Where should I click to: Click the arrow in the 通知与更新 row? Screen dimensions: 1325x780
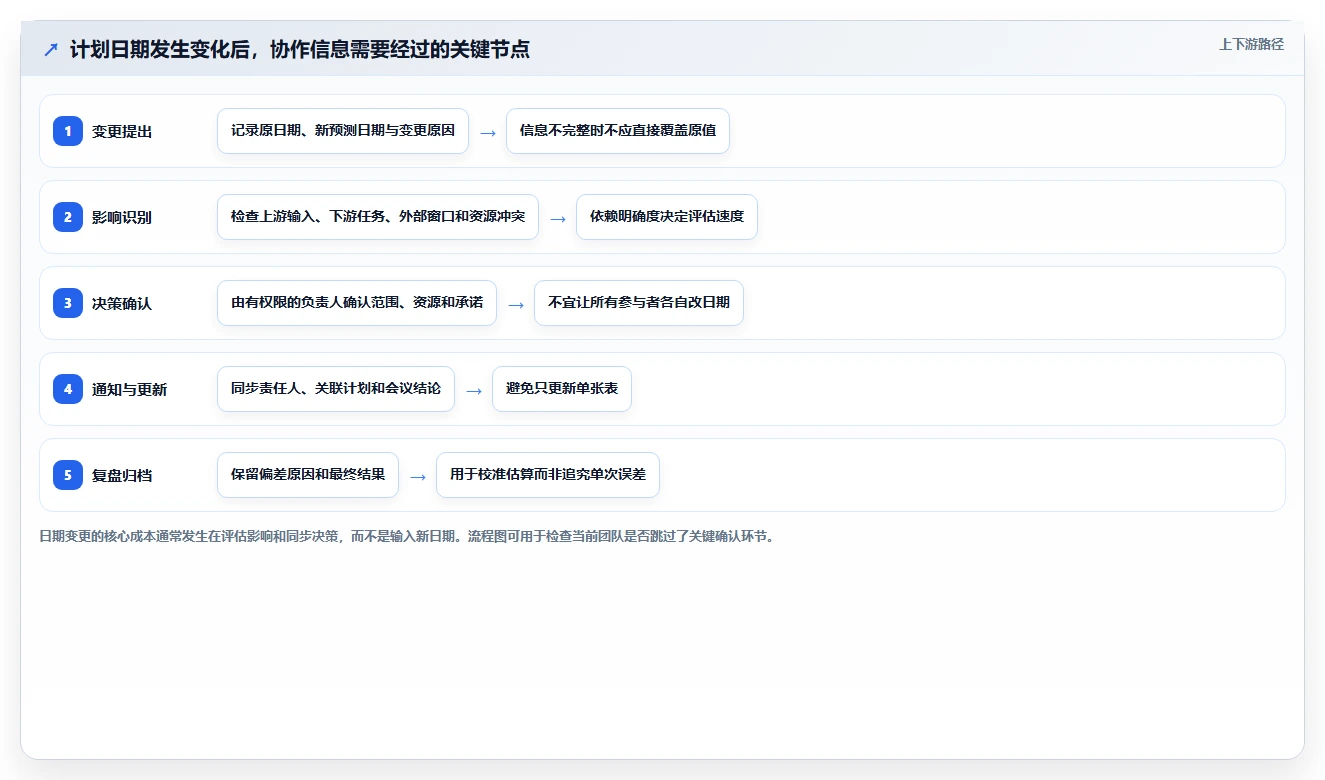click(474, 390)
